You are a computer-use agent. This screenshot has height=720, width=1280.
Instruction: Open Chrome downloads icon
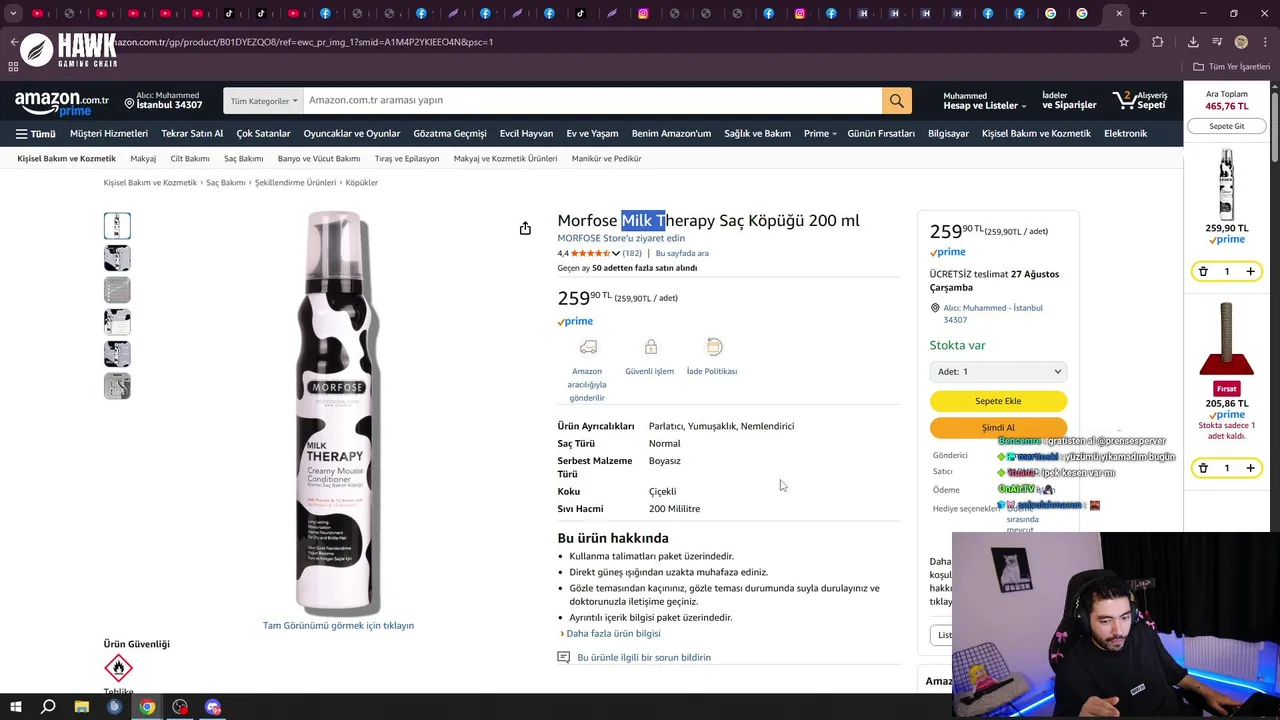tap(1193, 42)
